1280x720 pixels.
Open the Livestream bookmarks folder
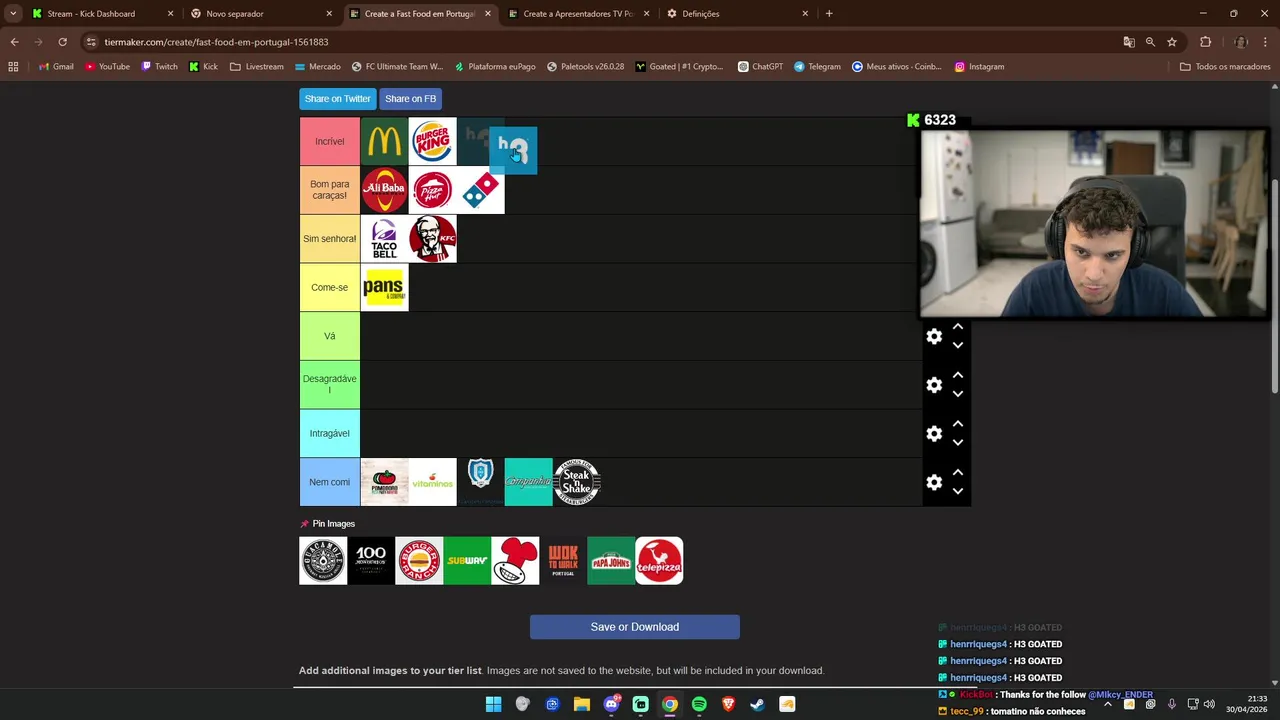[x=257, y=67]
